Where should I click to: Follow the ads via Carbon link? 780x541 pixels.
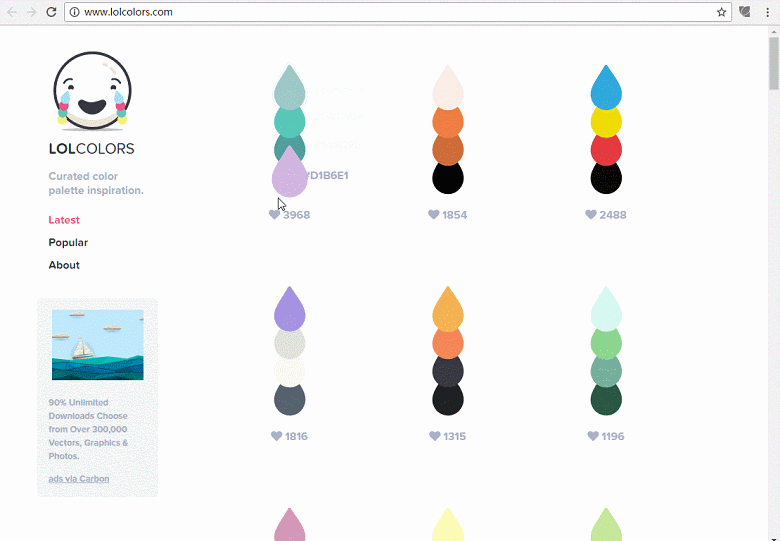[x=79, y=479]
